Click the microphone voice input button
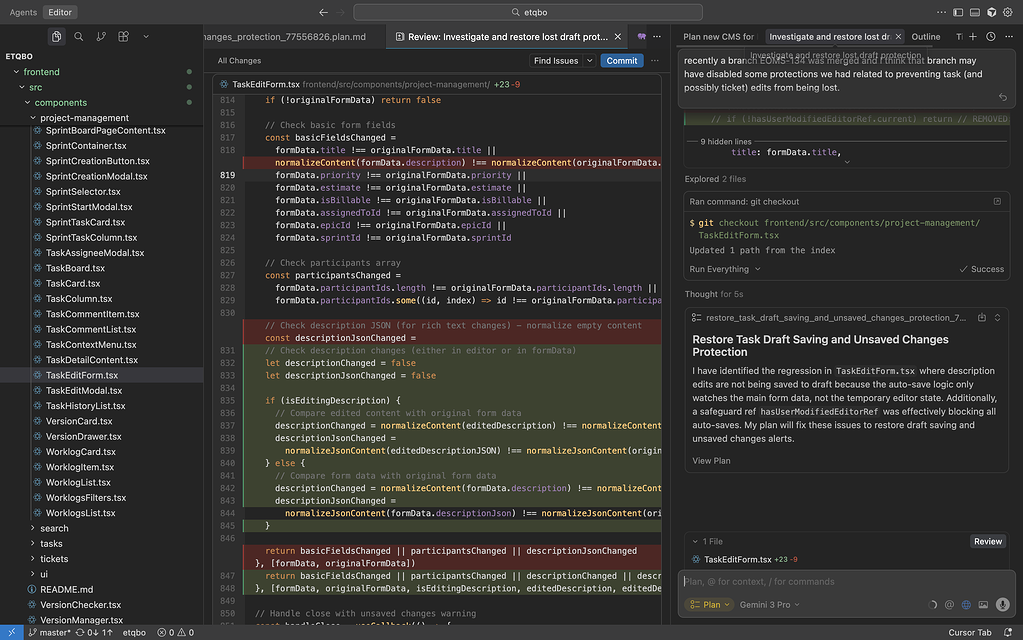The width and height of the screenshot is (1023, 640). coord(1002,605)
